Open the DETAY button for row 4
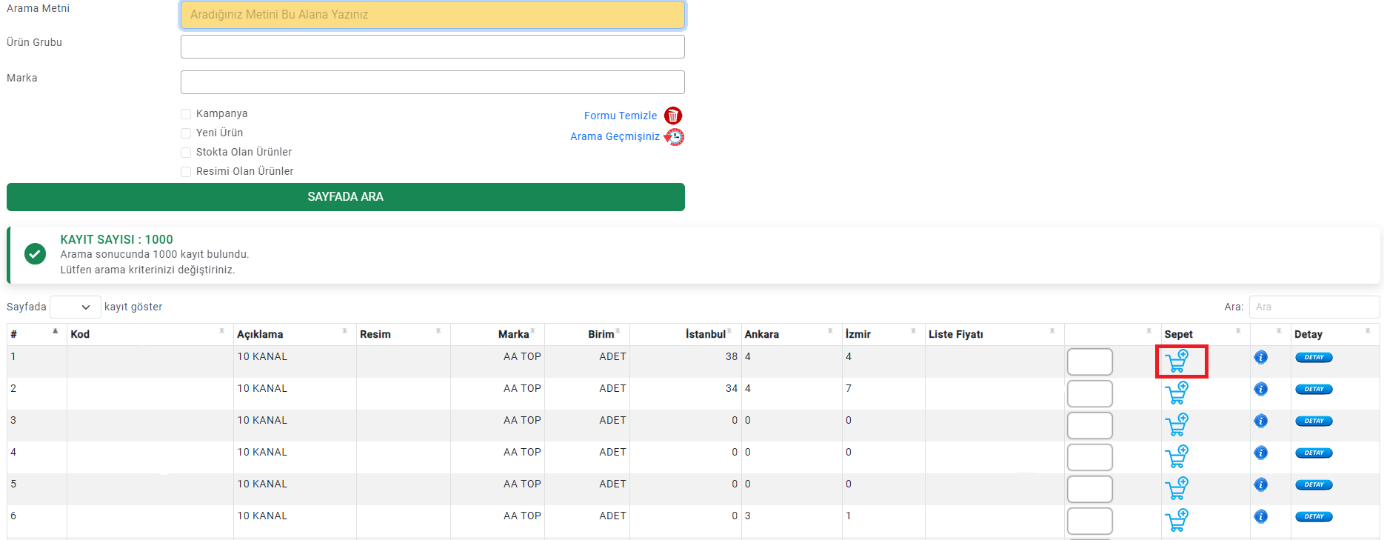The width and height of the screenshot is (1384, 540). click(x=1313, y=453)
